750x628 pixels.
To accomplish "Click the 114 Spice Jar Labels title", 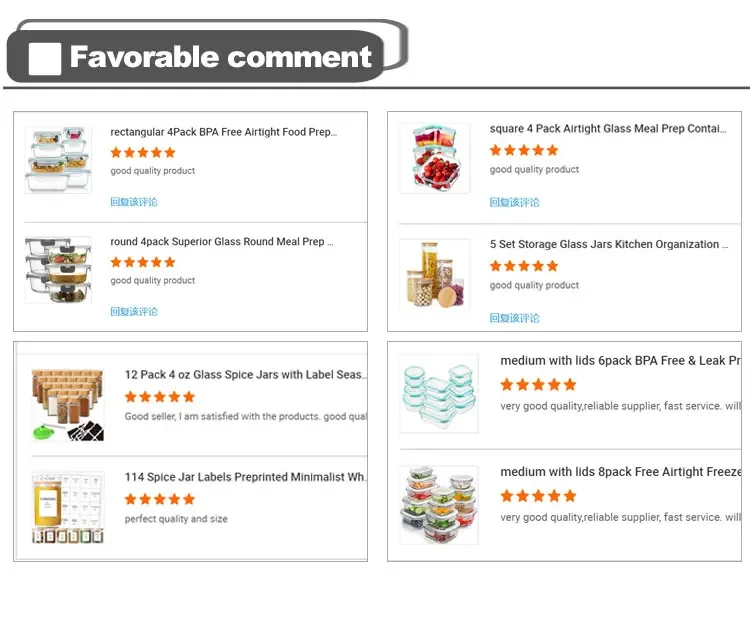I will 245,478.
